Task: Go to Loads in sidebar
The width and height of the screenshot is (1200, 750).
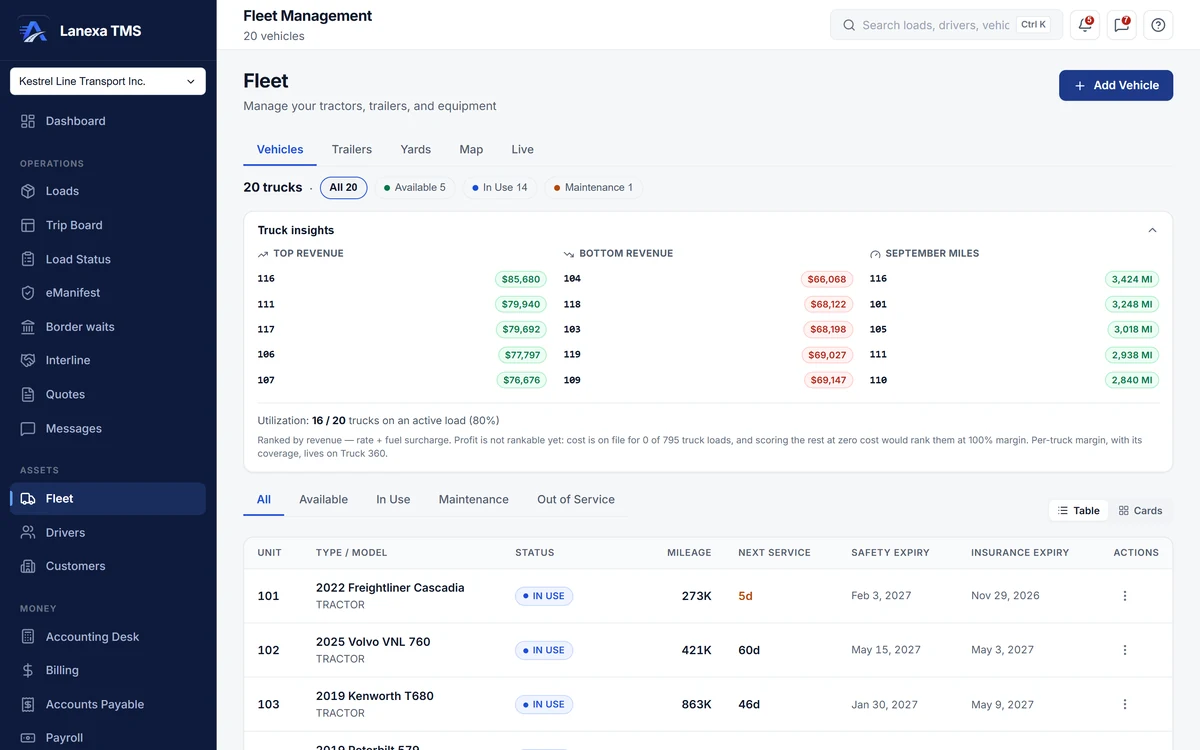Action: (108, 191)
